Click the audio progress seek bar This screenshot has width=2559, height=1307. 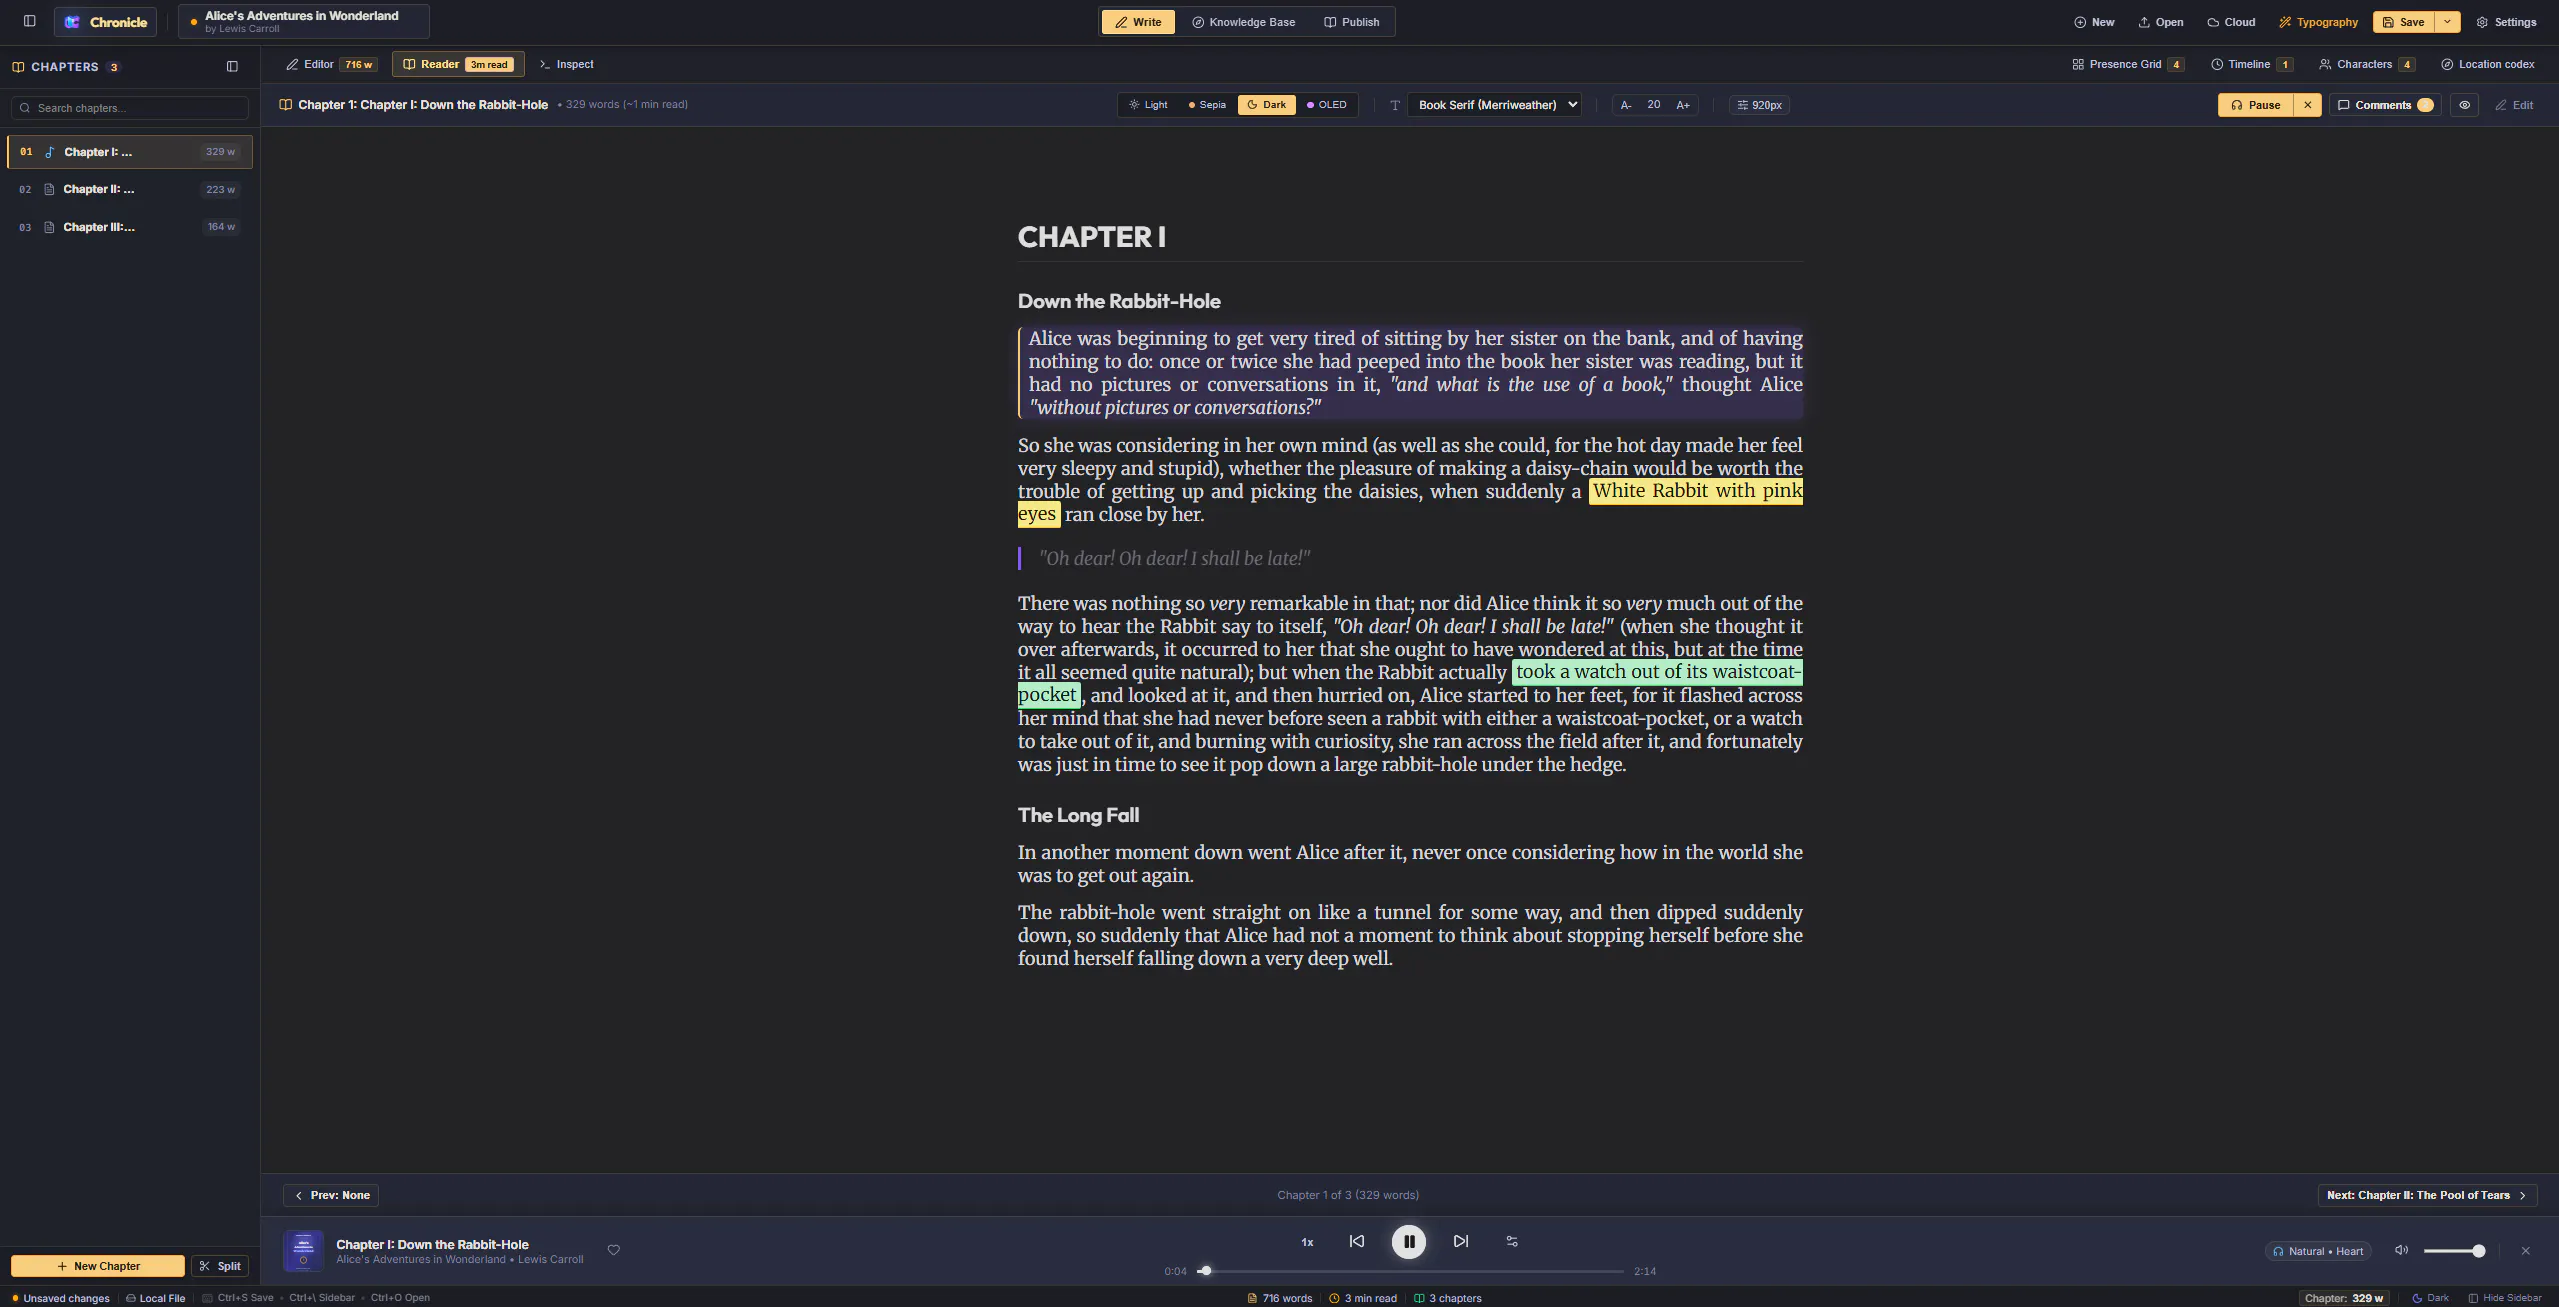[1410, 1271]
